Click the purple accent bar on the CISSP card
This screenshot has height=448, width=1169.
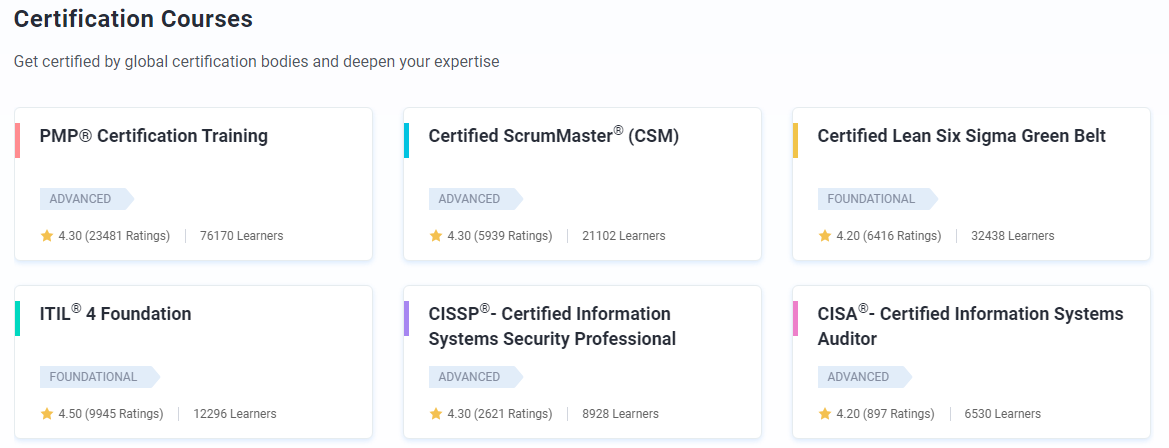pos(406,318)
